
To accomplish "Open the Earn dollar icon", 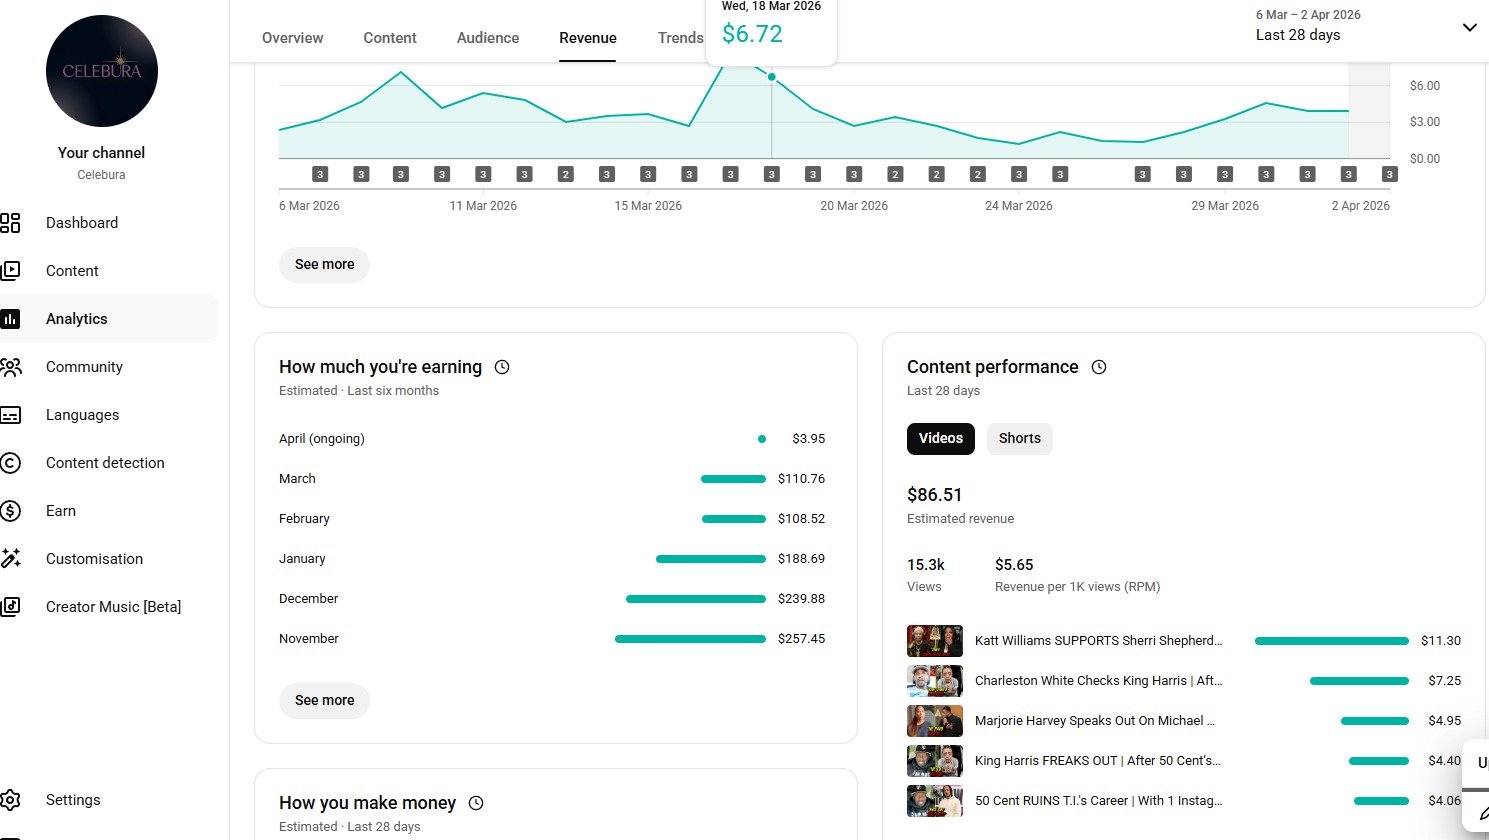I will pyautogui.click(x=11, y=511).
